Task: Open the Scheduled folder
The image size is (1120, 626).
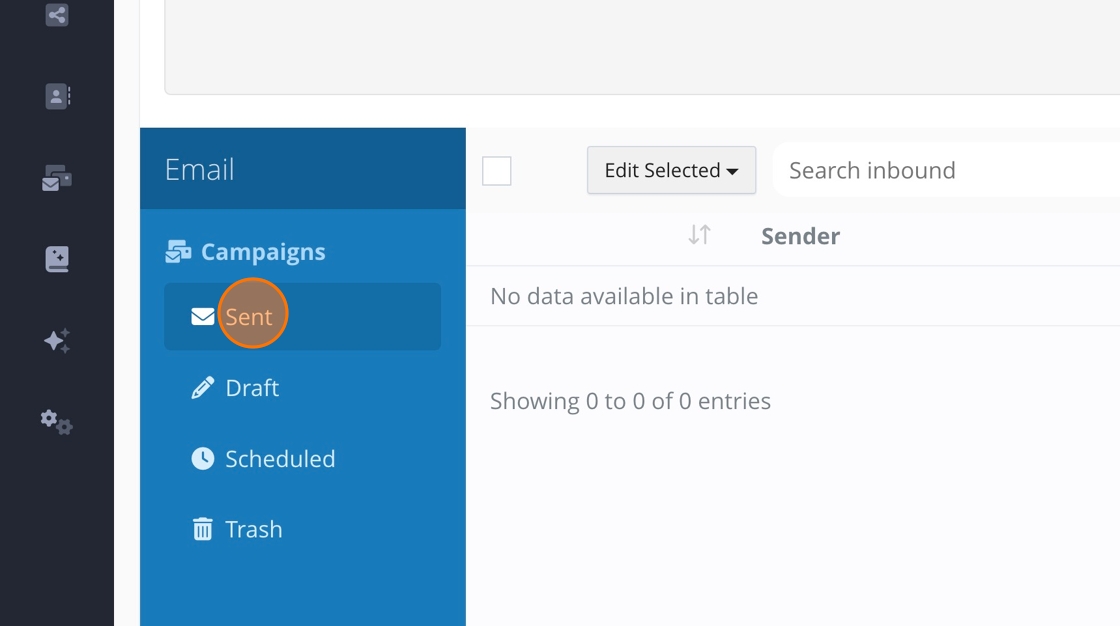Action: [x=280, y=459]
